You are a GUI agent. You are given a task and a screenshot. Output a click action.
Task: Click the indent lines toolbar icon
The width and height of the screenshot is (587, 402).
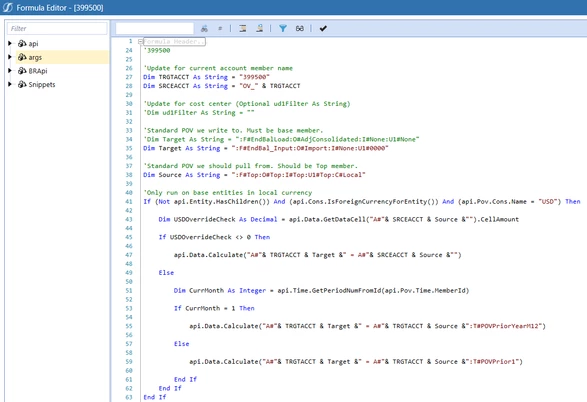pyautogui.click(x=243, y=28)
